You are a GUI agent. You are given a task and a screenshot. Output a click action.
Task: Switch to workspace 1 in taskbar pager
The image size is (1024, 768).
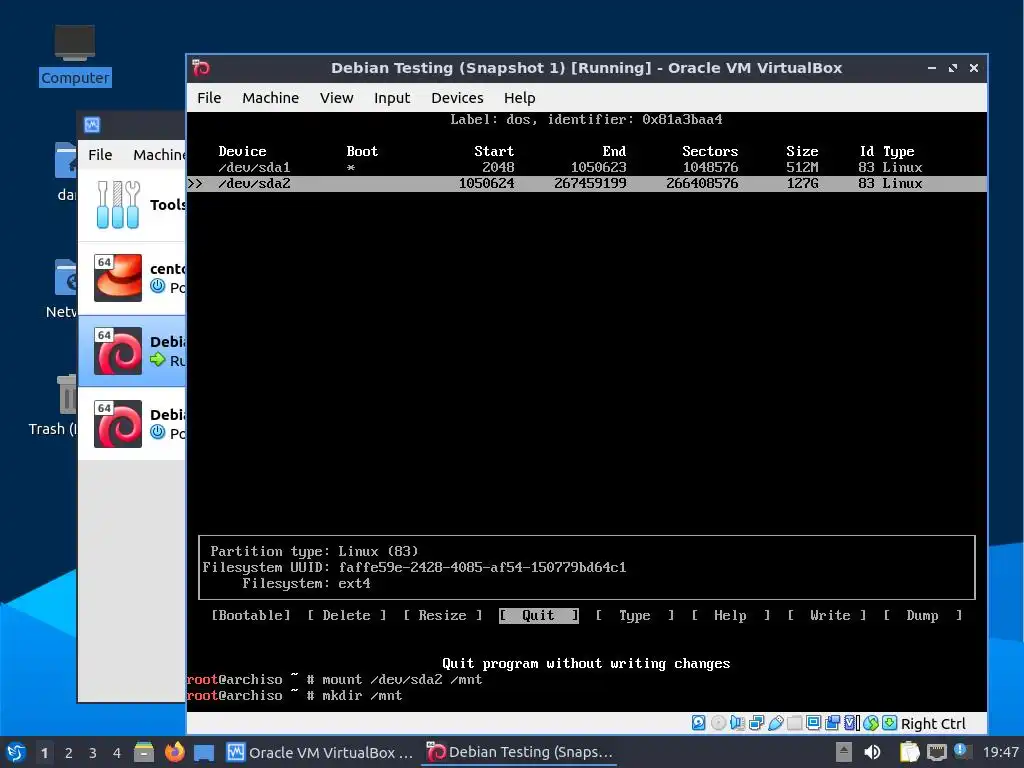pos(44,752)
